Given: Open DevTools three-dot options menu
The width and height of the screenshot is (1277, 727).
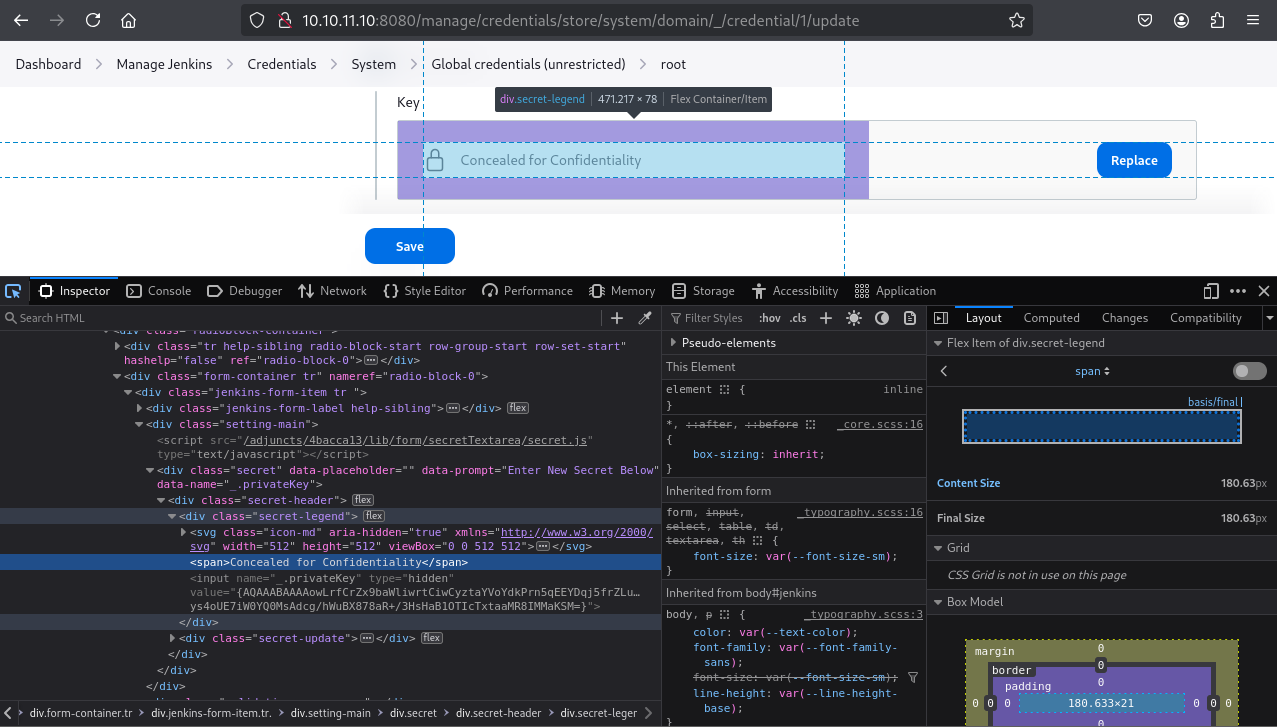Looking at the screenshot, I should click(1238, 291).
